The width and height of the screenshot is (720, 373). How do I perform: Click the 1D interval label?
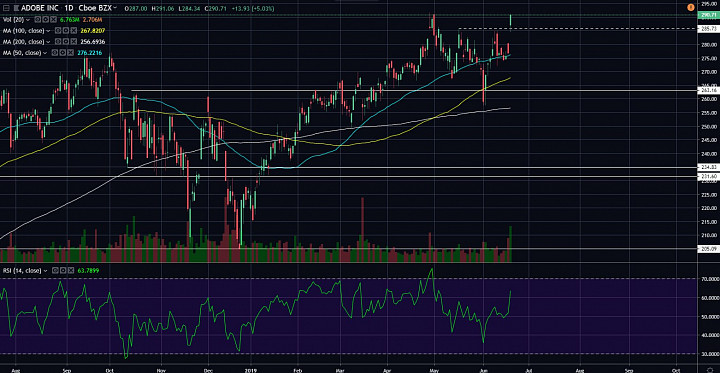click(x=69, y=8)
